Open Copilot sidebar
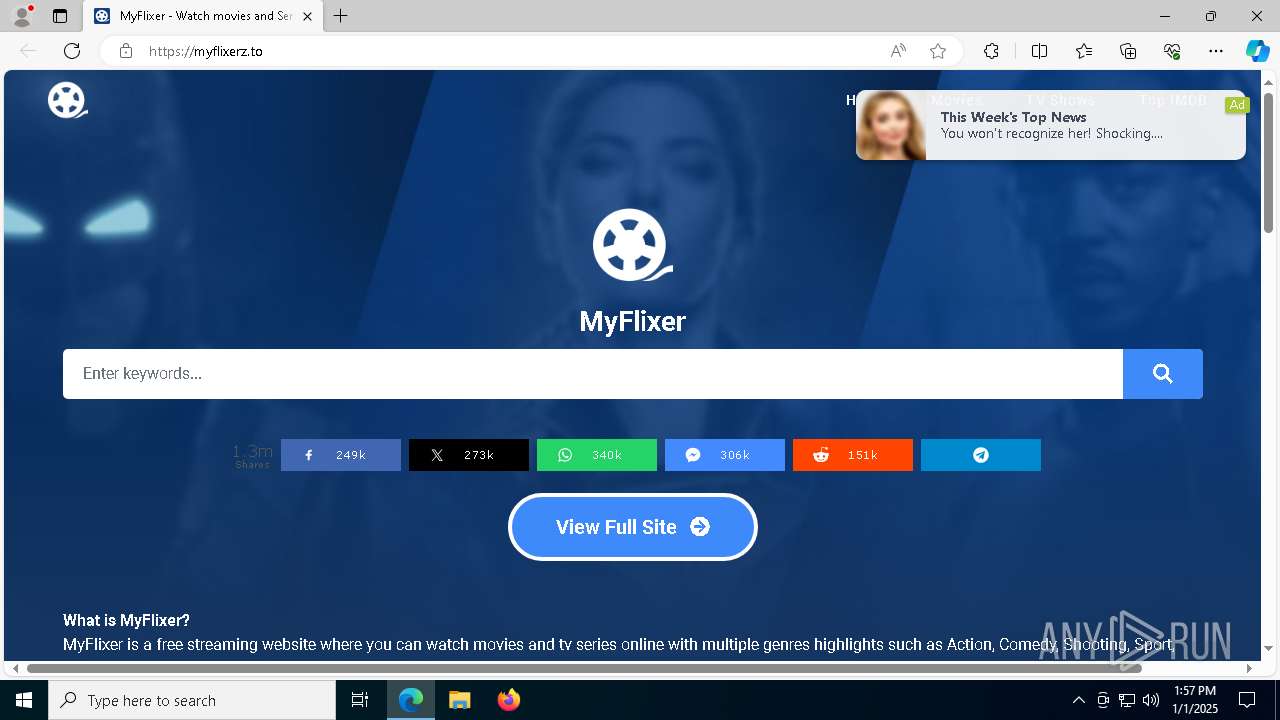The height and width of the screenshot is (720, 1280). pos(1257,51)
